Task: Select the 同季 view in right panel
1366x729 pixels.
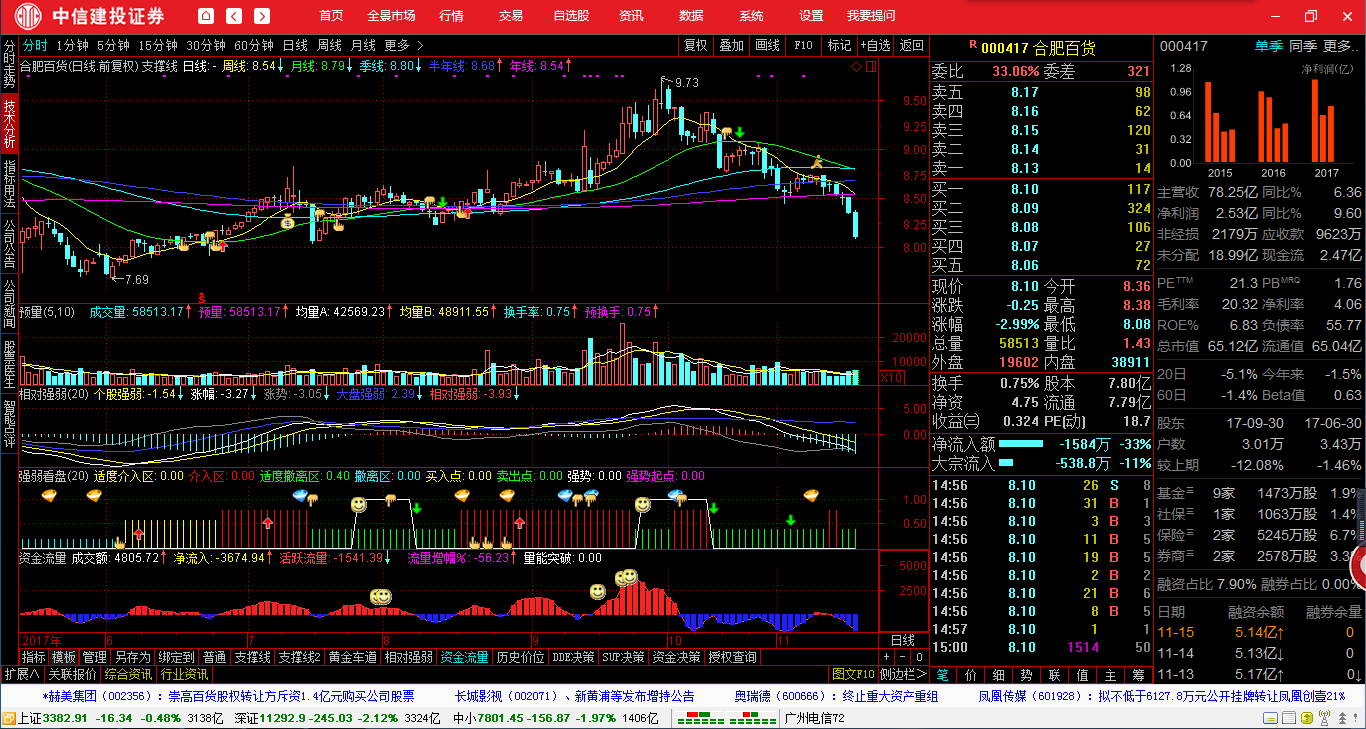Action: 1302,46
